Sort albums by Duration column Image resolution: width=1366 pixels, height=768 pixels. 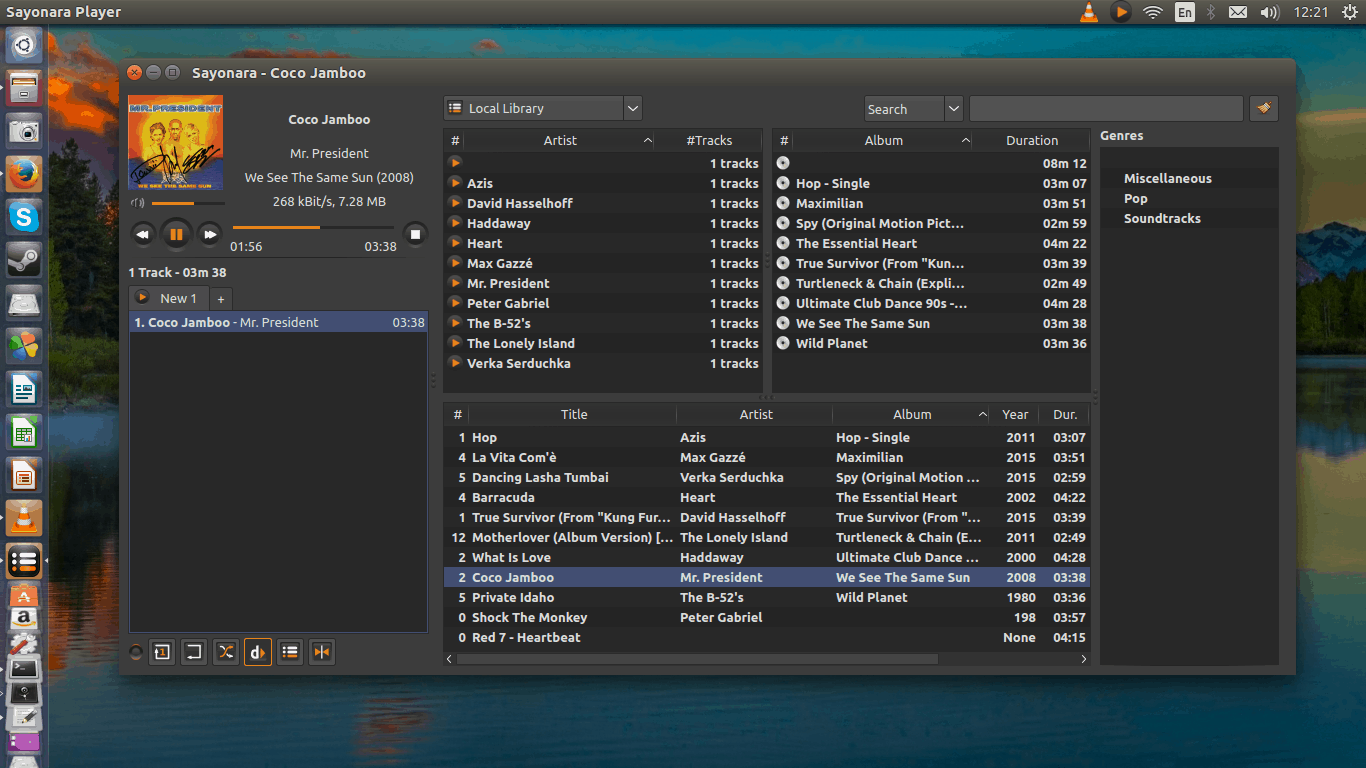click(x=1032, y=140)
